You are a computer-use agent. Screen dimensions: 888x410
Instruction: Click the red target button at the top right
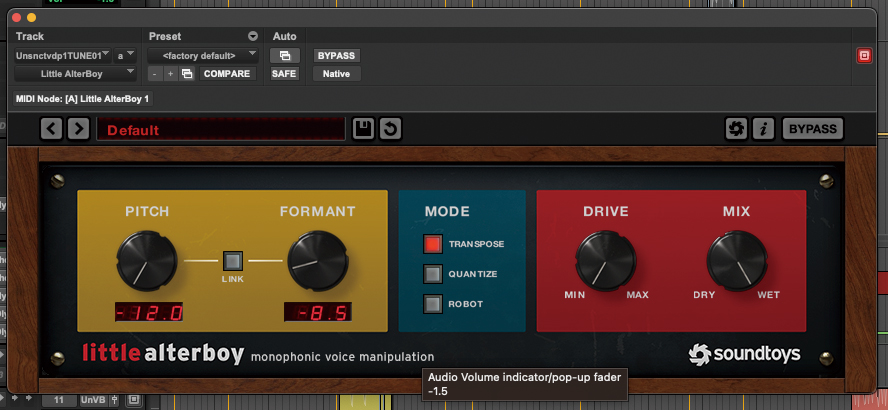click(864, 55)
